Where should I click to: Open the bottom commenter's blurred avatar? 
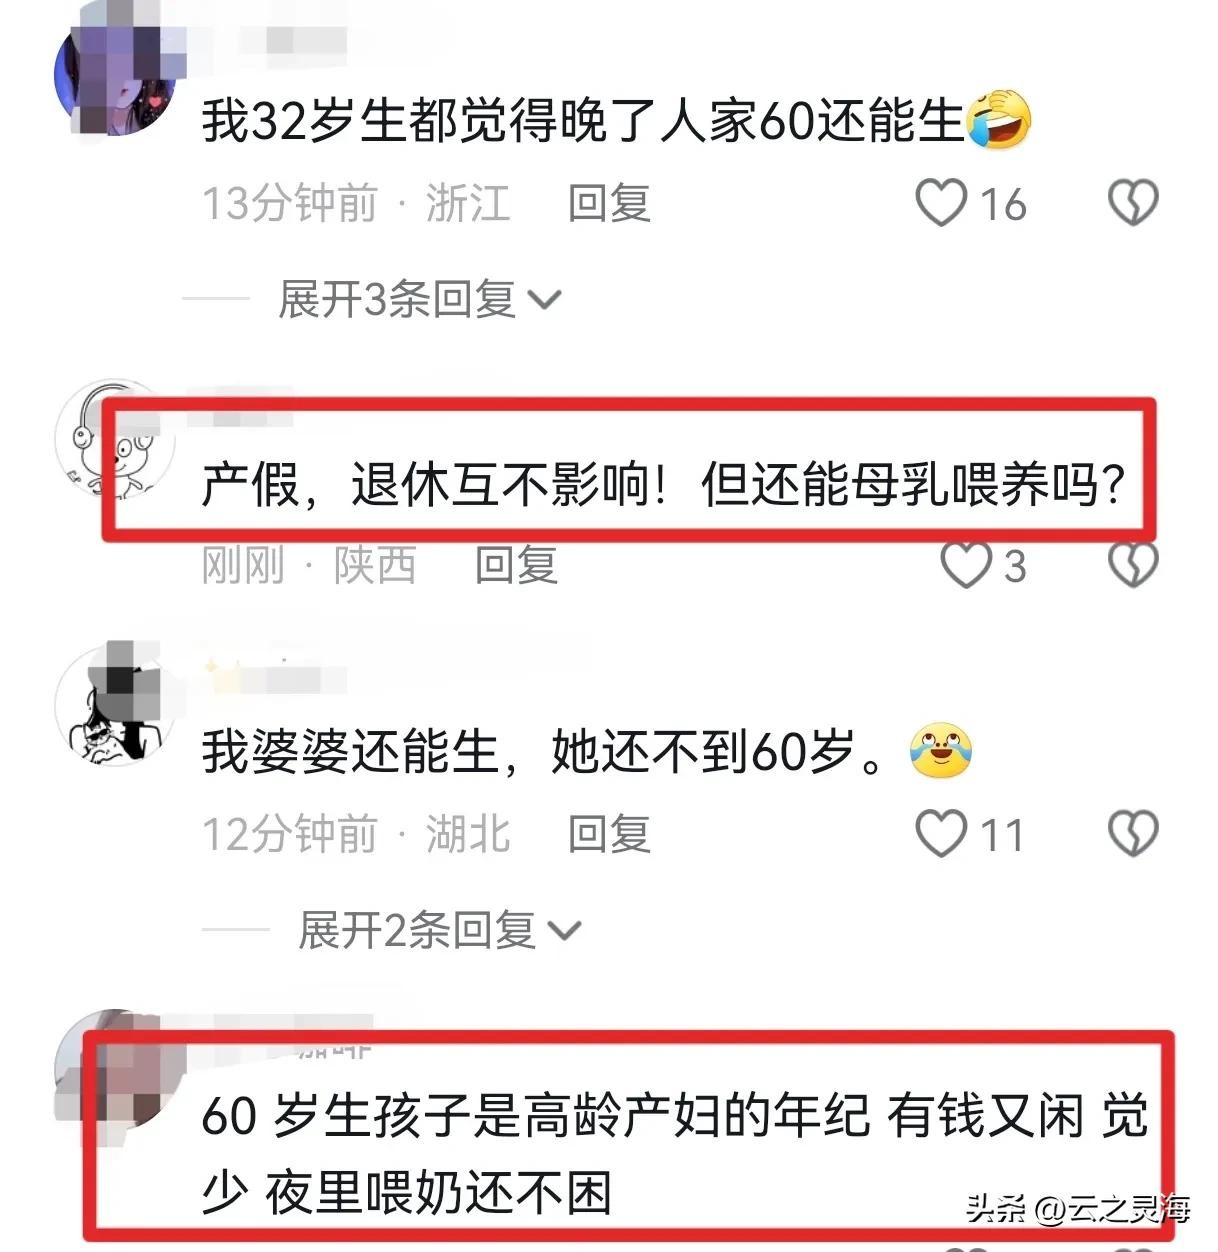pyautogui.click(x=113, y=1070)
